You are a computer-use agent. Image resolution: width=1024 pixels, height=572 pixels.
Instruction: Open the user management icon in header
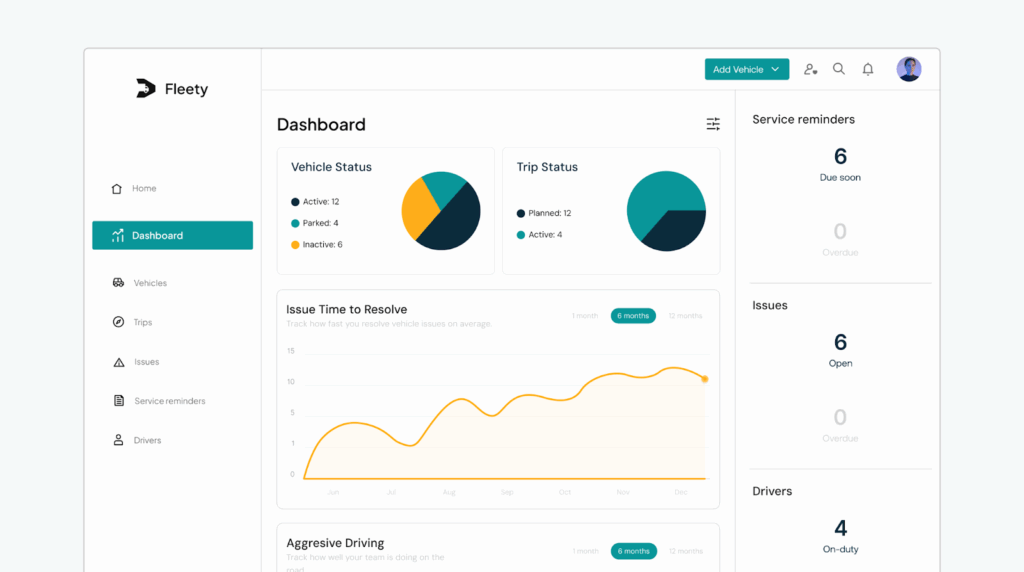pyautogui.click(x=810, y=69)
